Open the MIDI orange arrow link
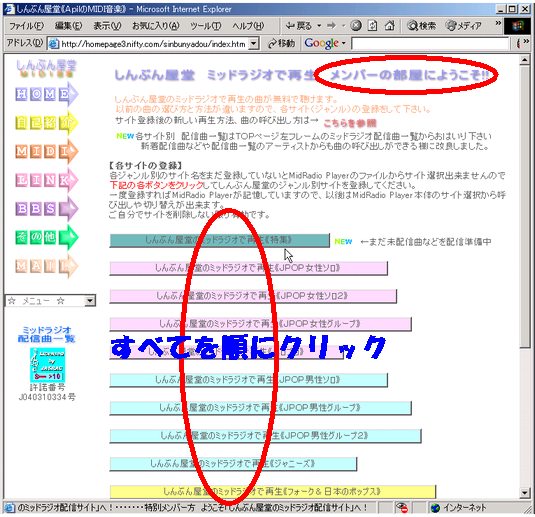 pyautogui.click(x=46, y=151)
